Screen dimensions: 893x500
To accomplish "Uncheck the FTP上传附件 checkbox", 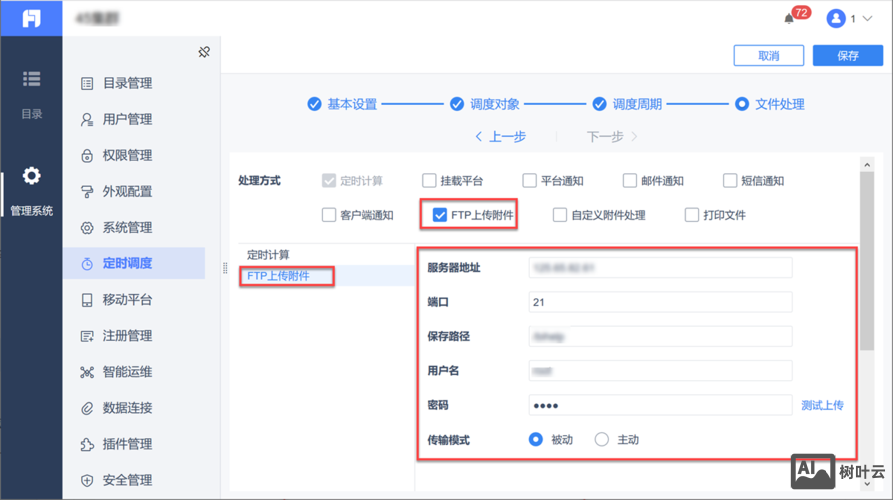I will point(440,215).
